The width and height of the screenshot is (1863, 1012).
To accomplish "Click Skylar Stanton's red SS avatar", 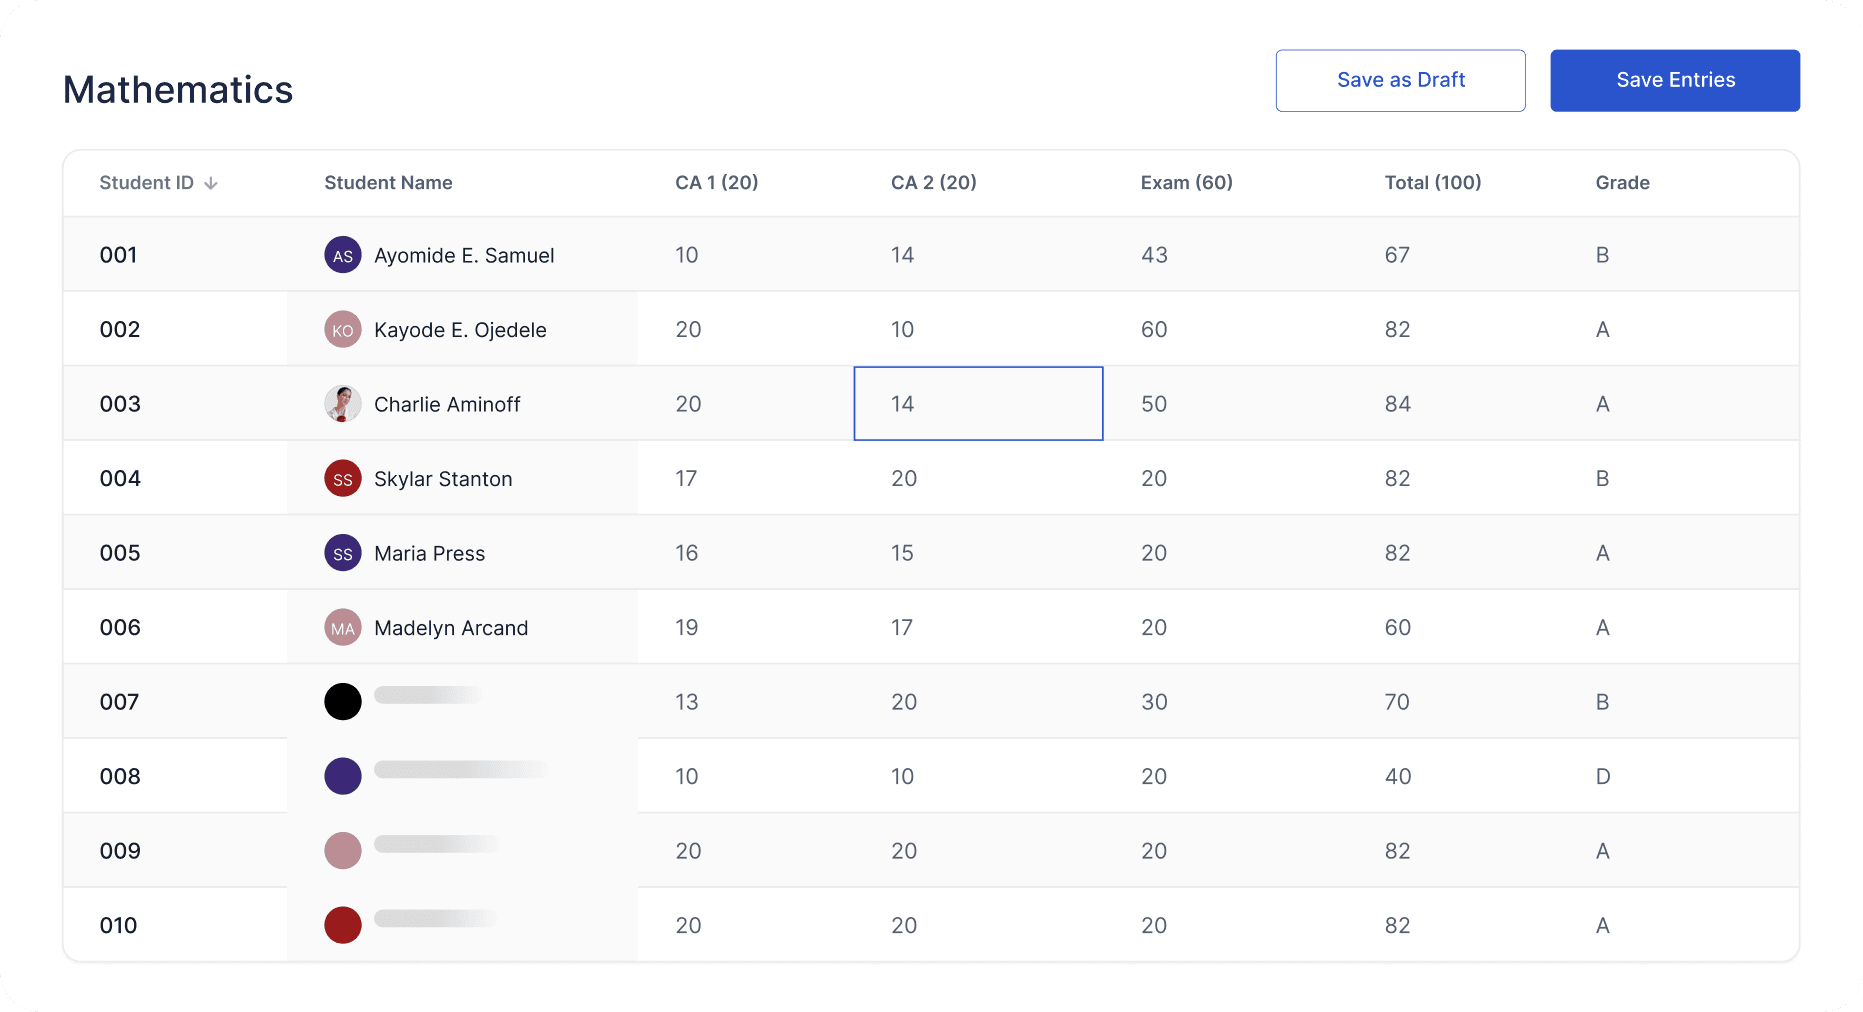I will coord(342,479).
